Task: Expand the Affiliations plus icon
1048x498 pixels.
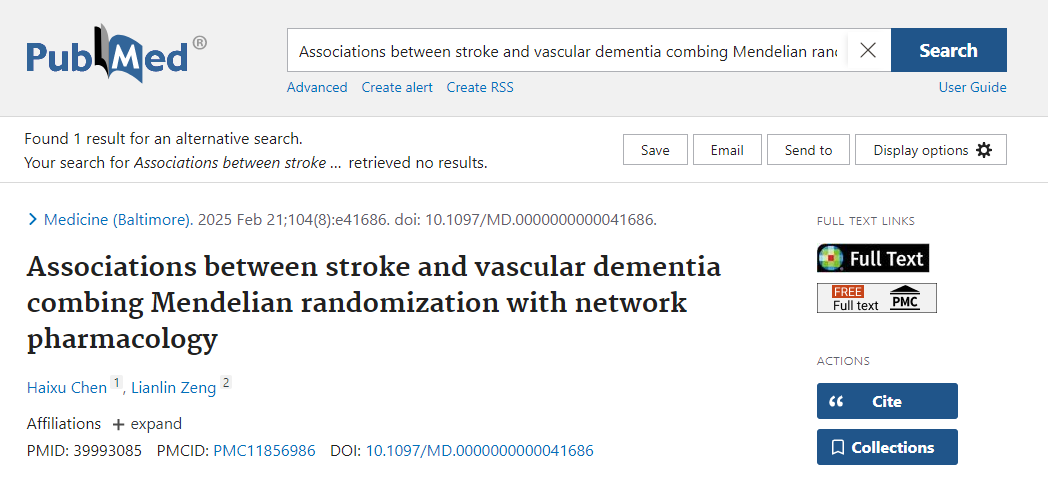Action: coord(118,424)
